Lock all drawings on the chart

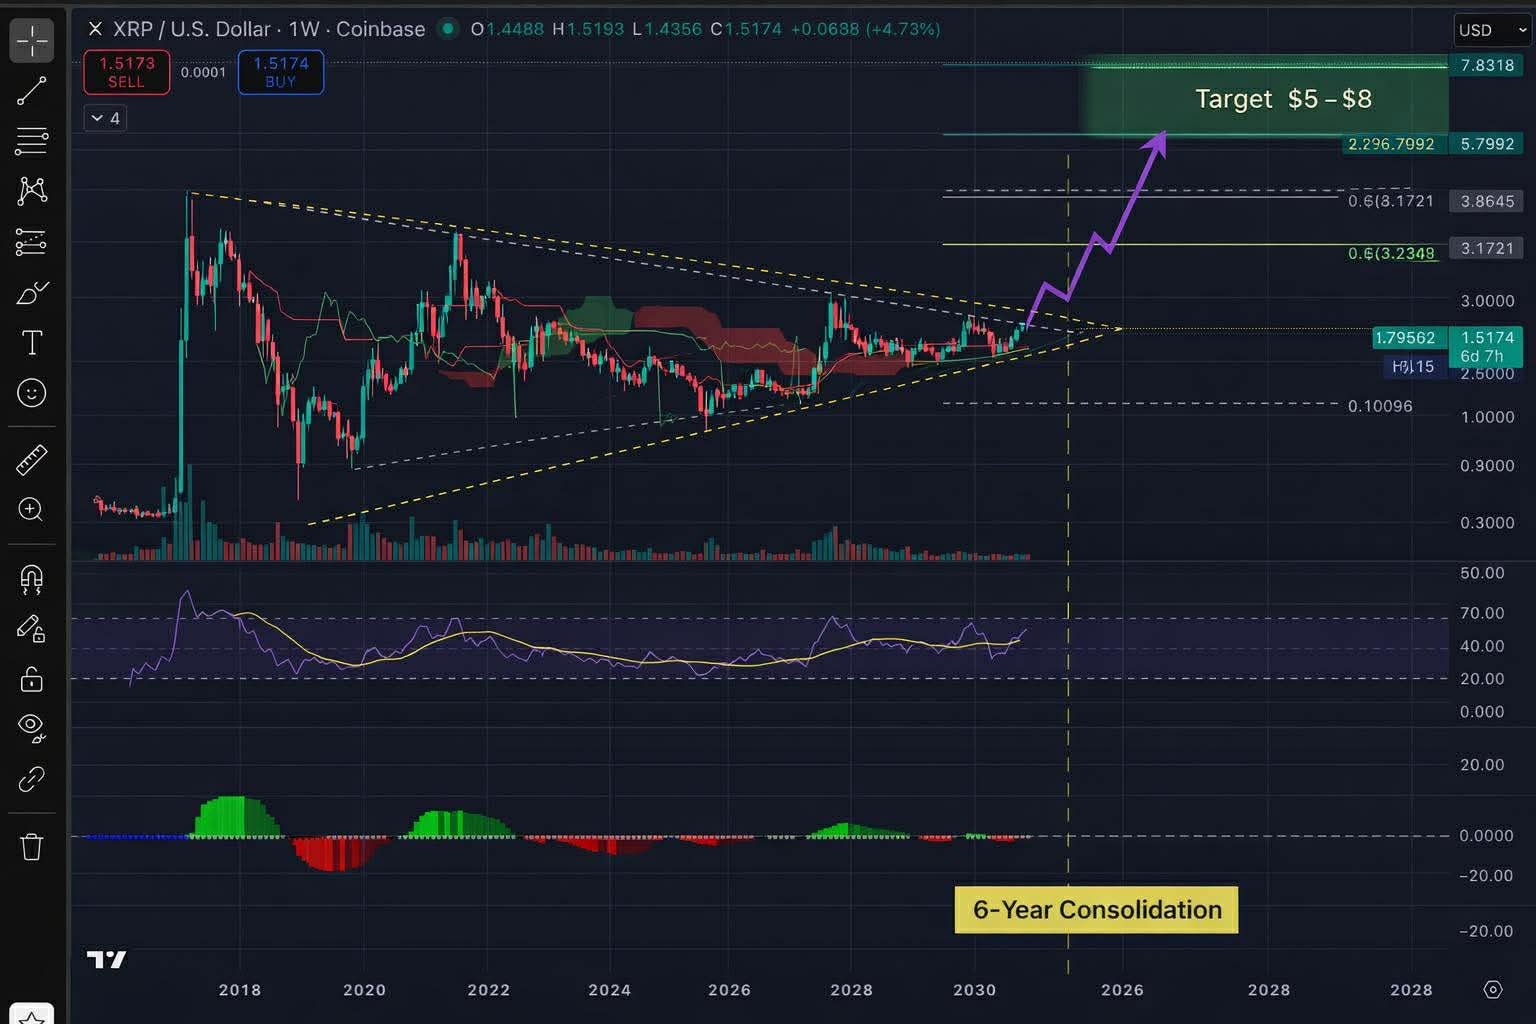tap(32, 680)
